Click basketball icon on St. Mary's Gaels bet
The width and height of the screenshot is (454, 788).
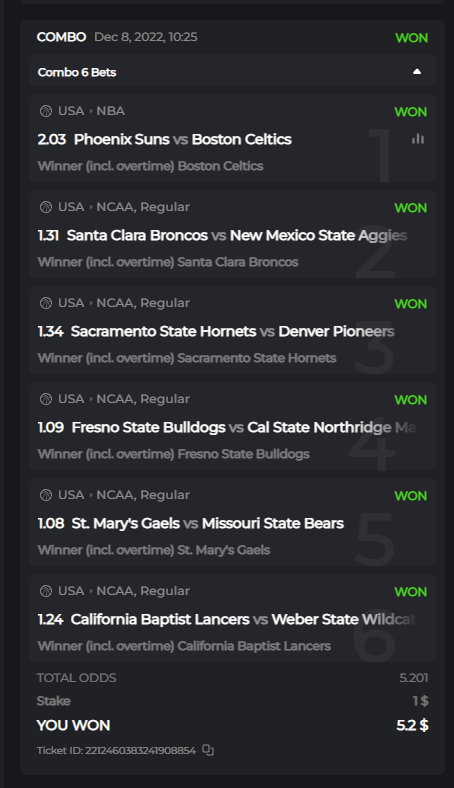[46, 495]
